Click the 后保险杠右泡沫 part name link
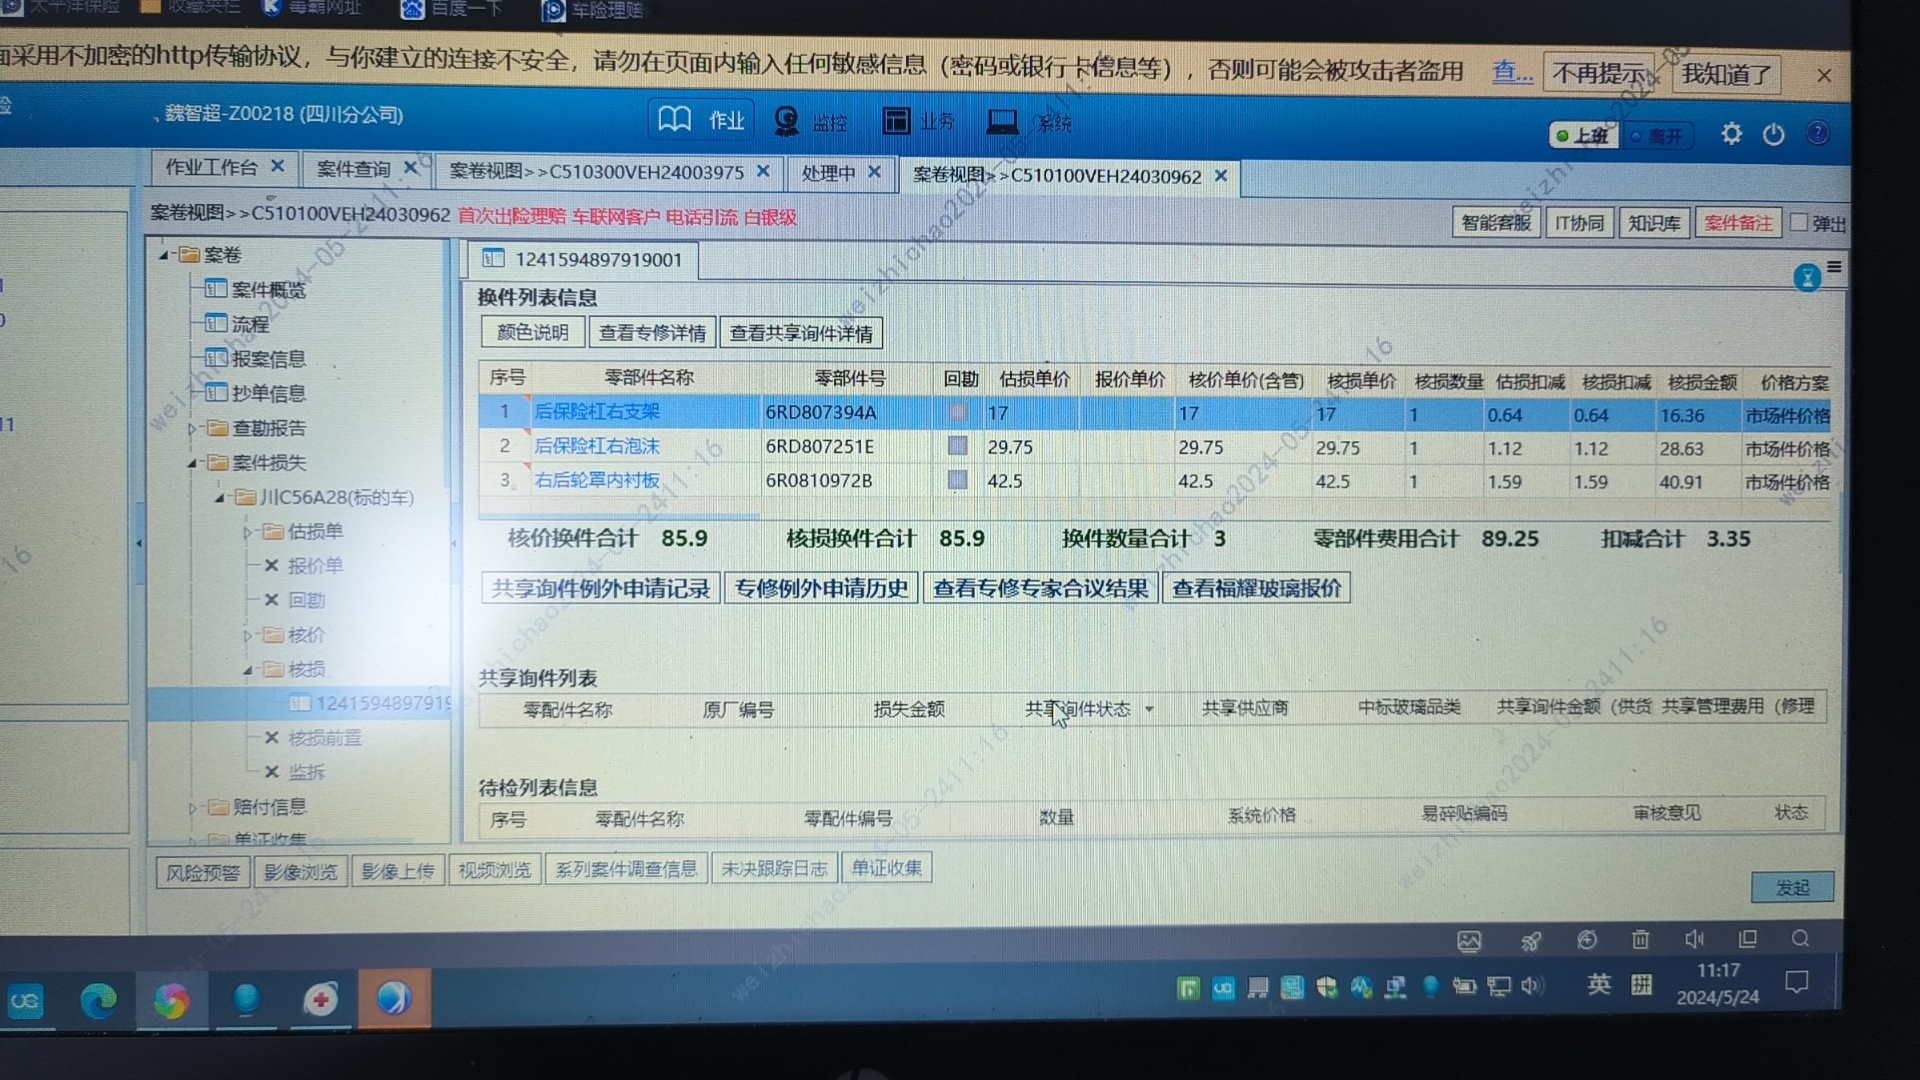Viewport: 1920px width, 1080px height. click(x=596, y=446)
